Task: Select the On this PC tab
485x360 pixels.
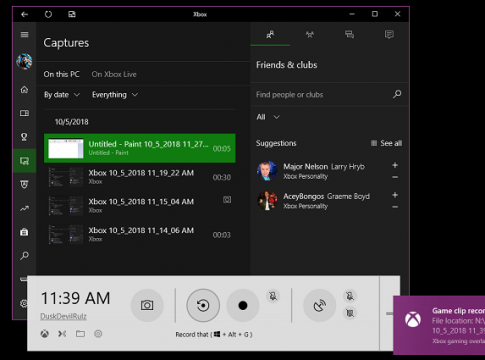Action: pos(62,74)
